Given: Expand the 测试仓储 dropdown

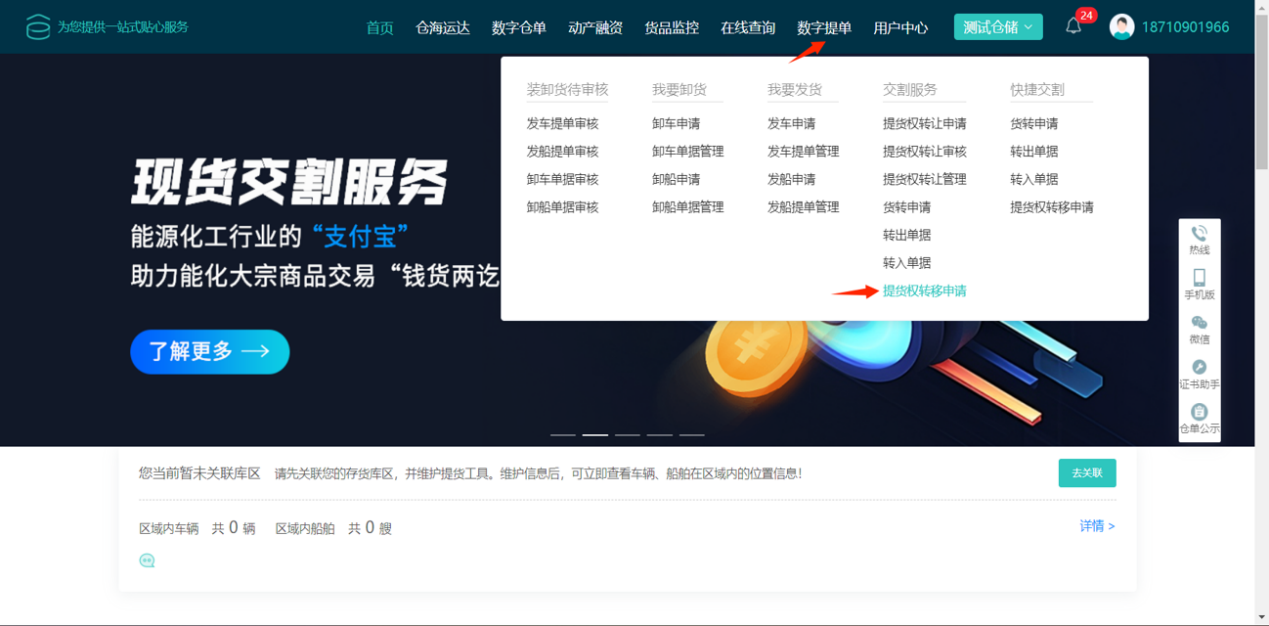Looking at the screenshot, I should click(997, 27).
